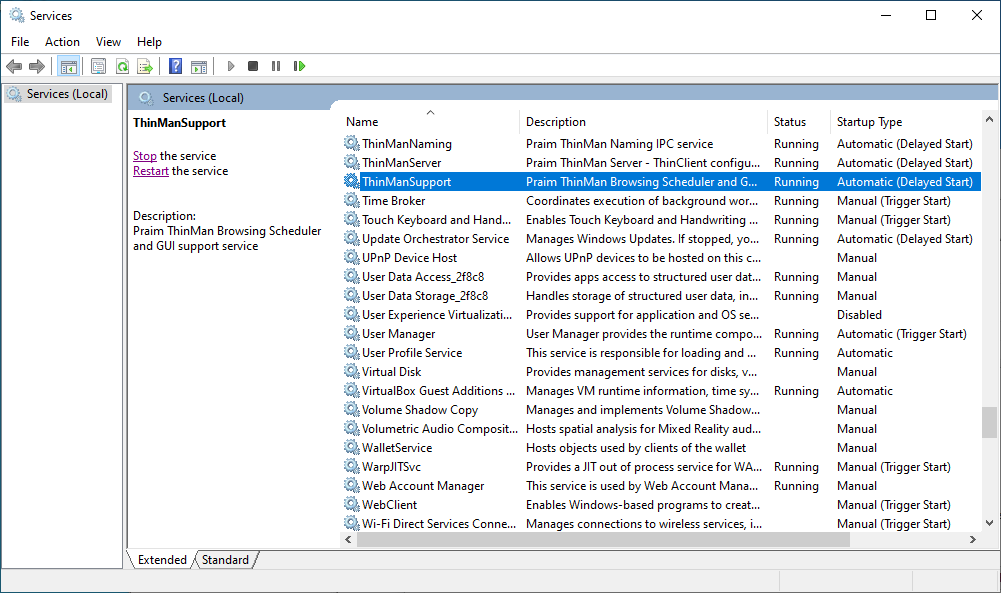Open the File menu
Image resolution: width=1001 pixels, height=593 pixels.
pyautogui.click(x=20, y=41)
